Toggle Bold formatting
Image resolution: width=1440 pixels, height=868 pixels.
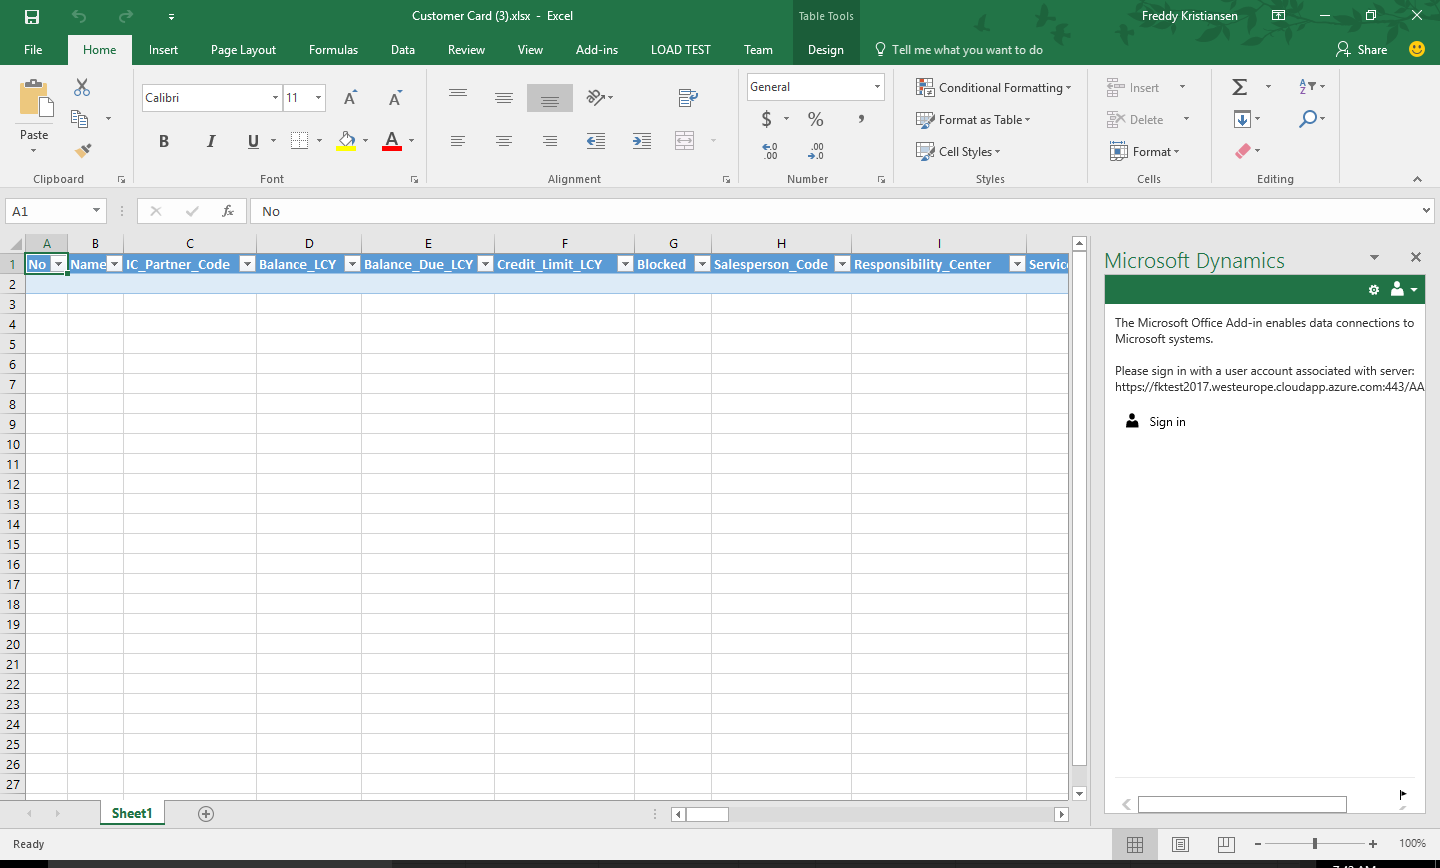pyautogui.click(x=164, y=141)
